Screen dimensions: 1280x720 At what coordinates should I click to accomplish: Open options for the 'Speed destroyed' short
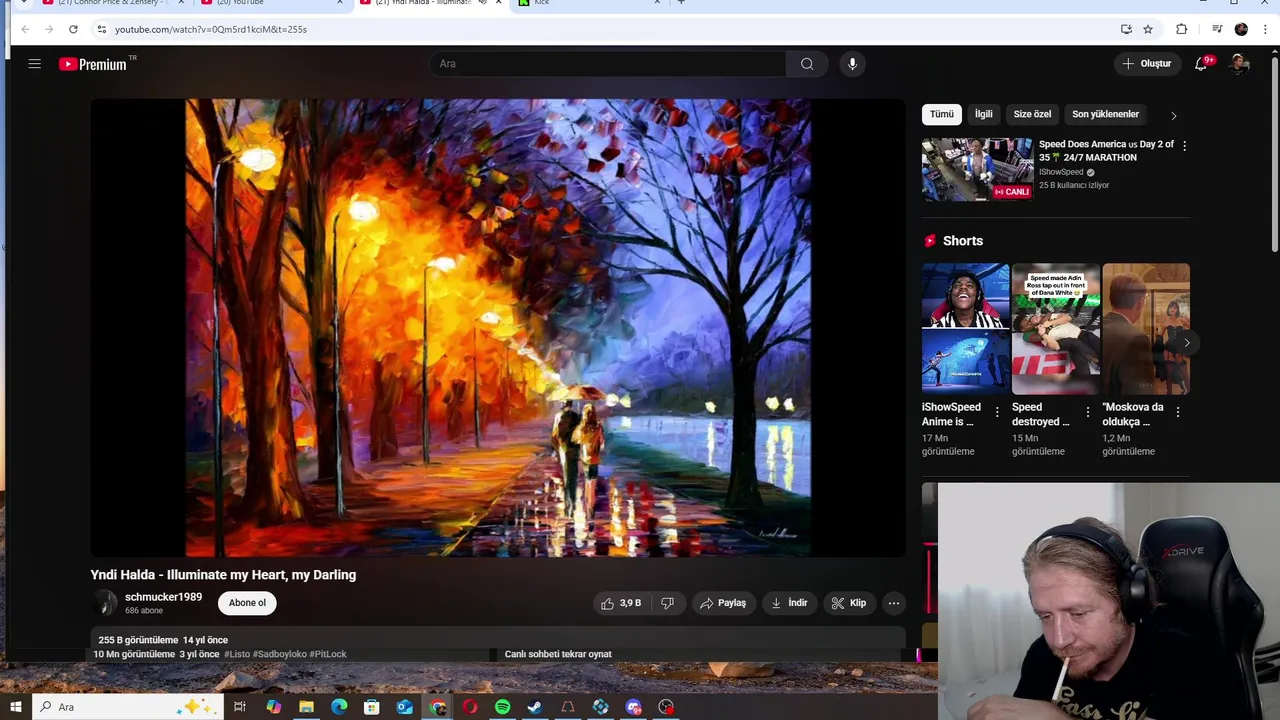[1088, 412]
